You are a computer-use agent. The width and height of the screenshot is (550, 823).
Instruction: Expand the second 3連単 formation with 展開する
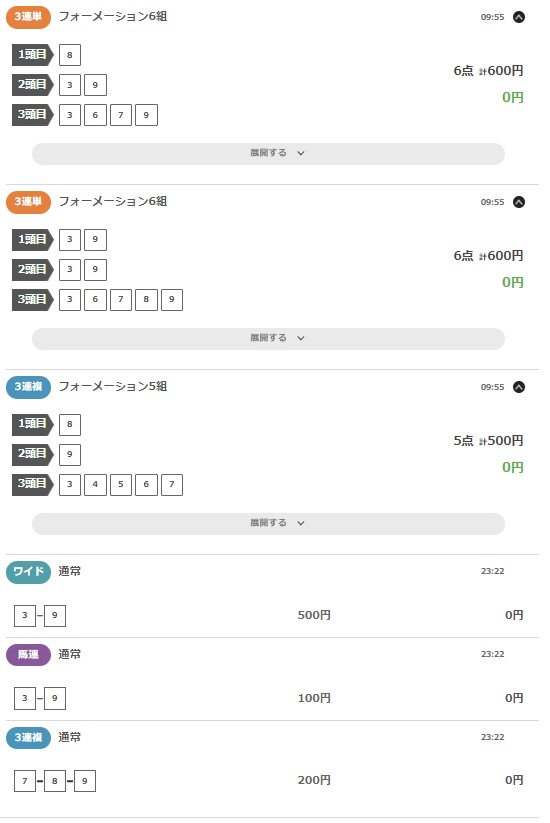point(268,338)
